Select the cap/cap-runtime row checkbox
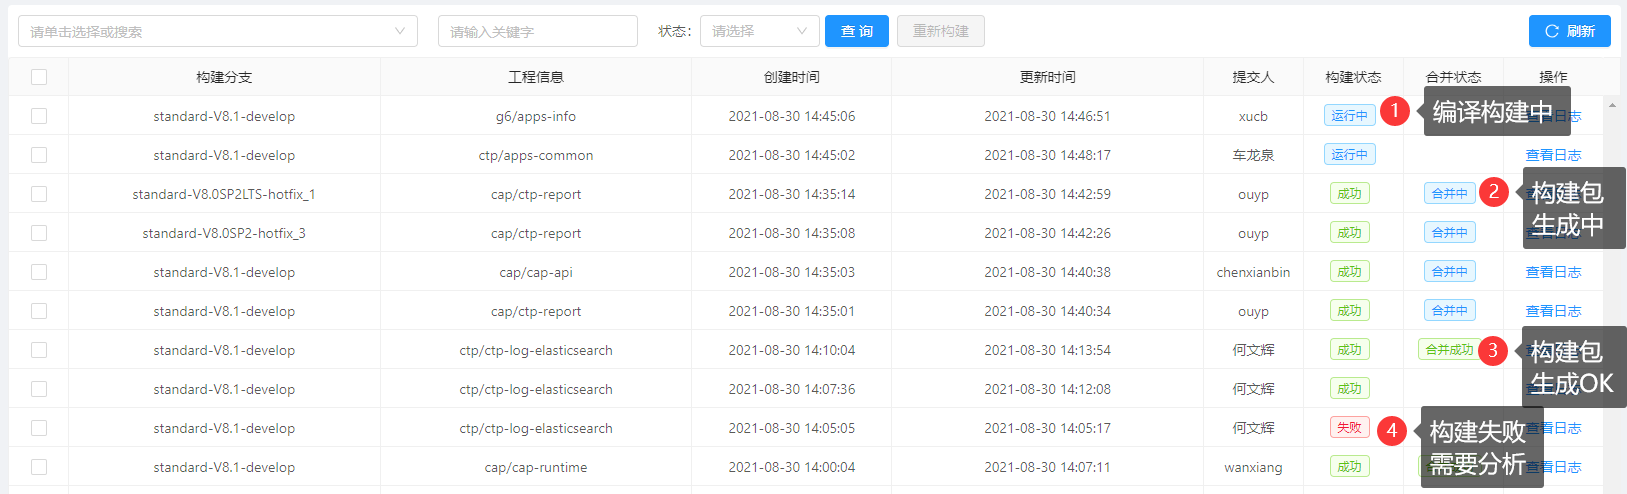 coord(39,467)
